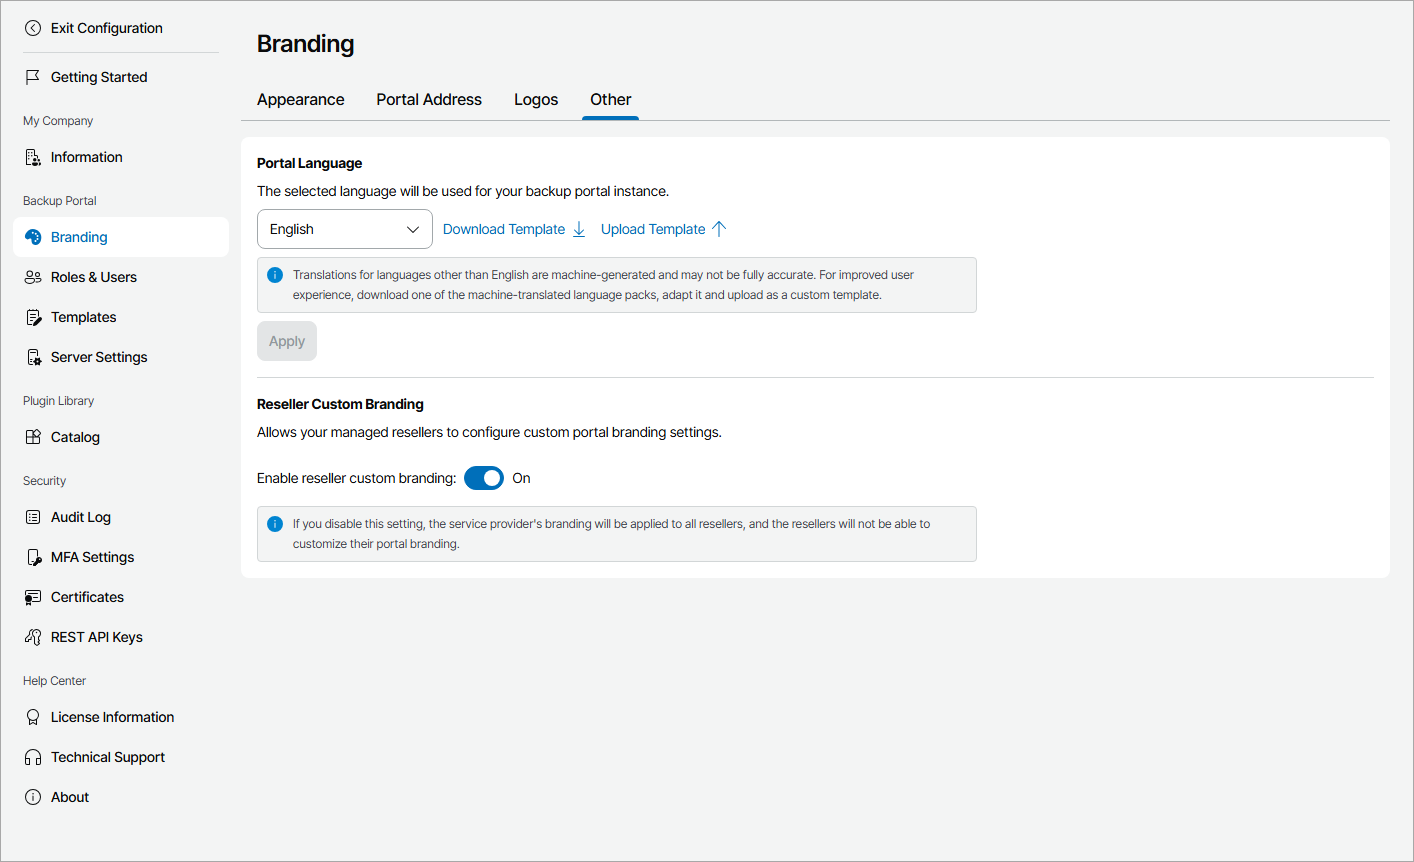The height and width of the screenshot is (862, 1414).
Task: Open Roles & Users via its people icon
Action: [x=33, y=277]
